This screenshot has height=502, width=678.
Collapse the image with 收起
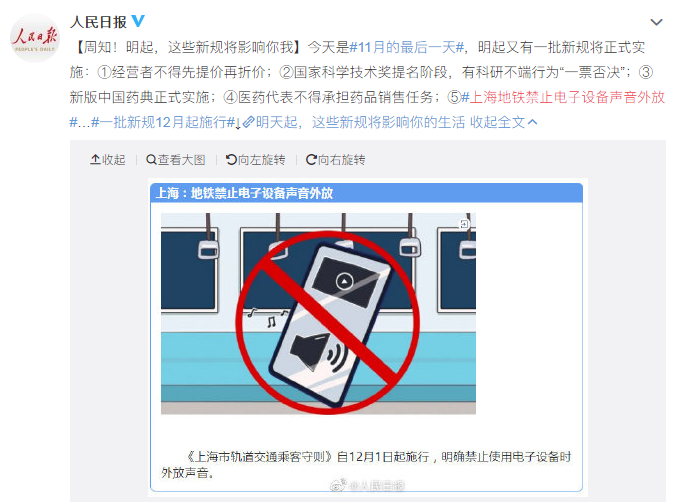click(108, 160)
